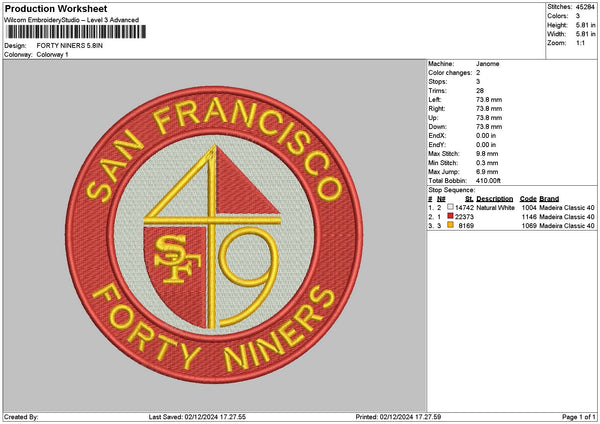
Task: Click thread code '1146'
Action: pos(529,217)
